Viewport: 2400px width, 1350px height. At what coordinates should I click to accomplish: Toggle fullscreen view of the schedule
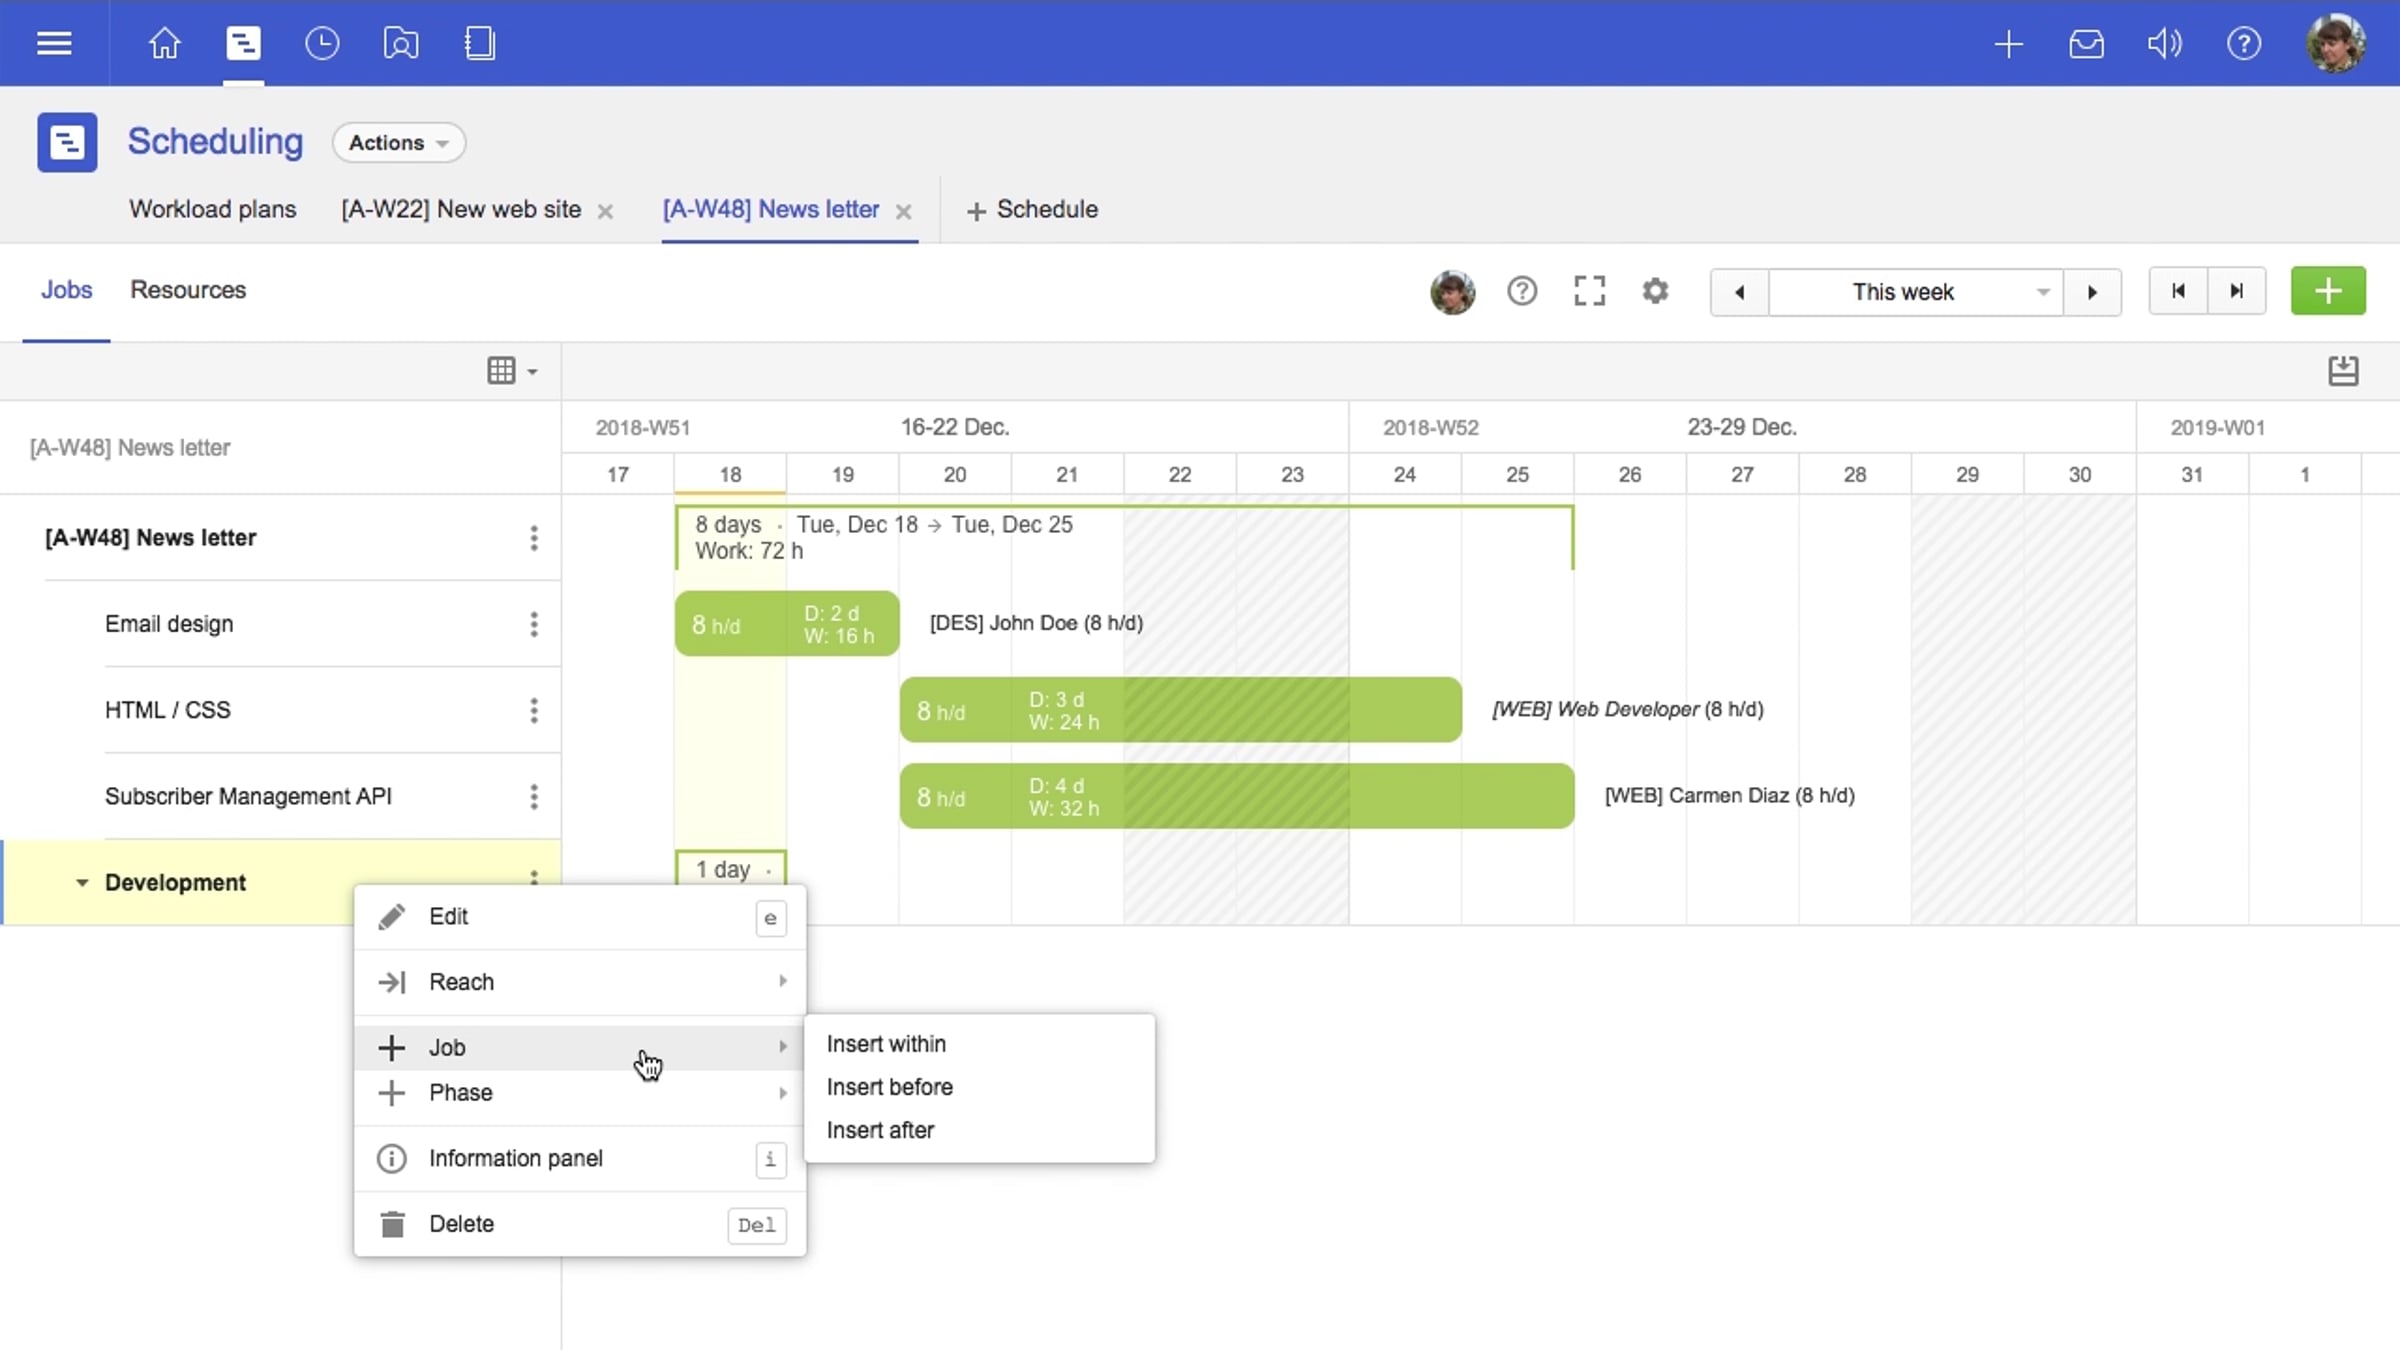pyautogui.click(x=1589, y=291)
